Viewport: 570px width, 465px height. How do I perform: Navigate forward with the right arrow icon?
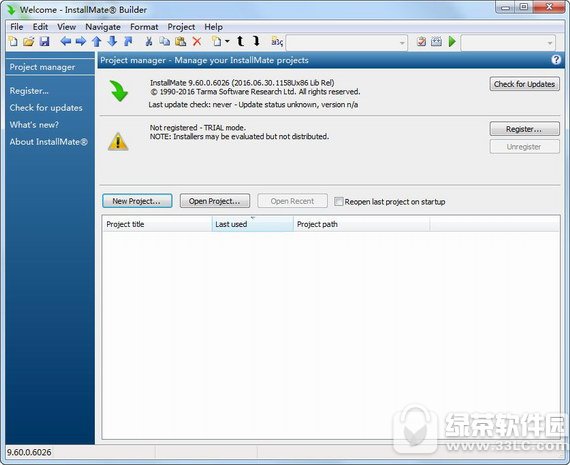tap(81, 41)
